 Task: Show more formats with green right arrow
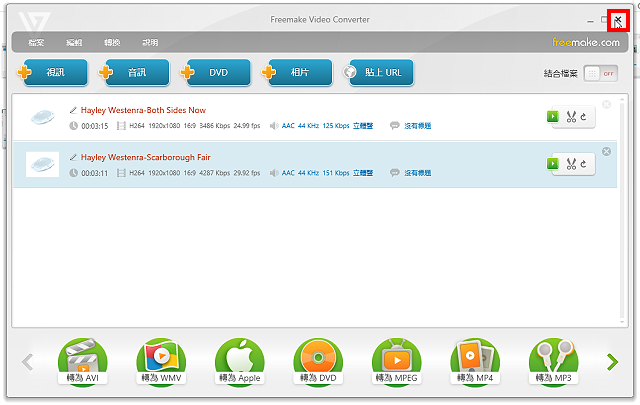(x=612, y=362)
